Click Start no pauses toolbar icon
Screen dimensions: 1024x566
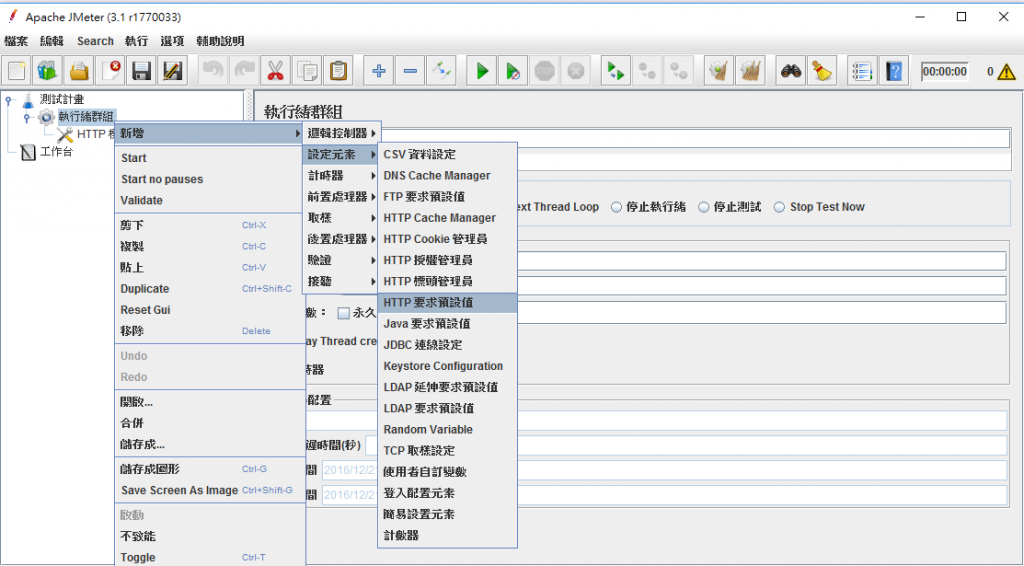pyautogui.click(x=513, y=71)
